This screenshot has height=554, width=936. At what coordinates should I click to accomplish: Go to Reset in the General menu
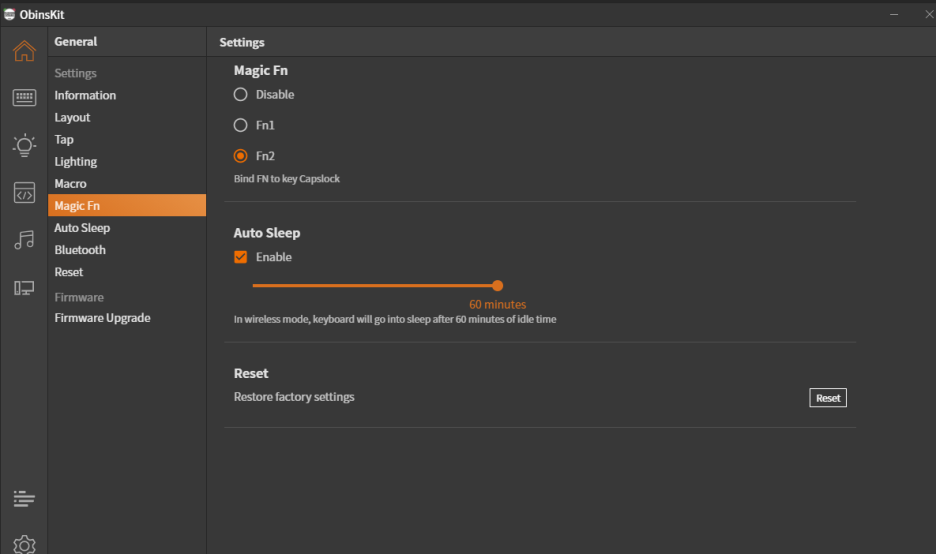[x=127, y=272]
